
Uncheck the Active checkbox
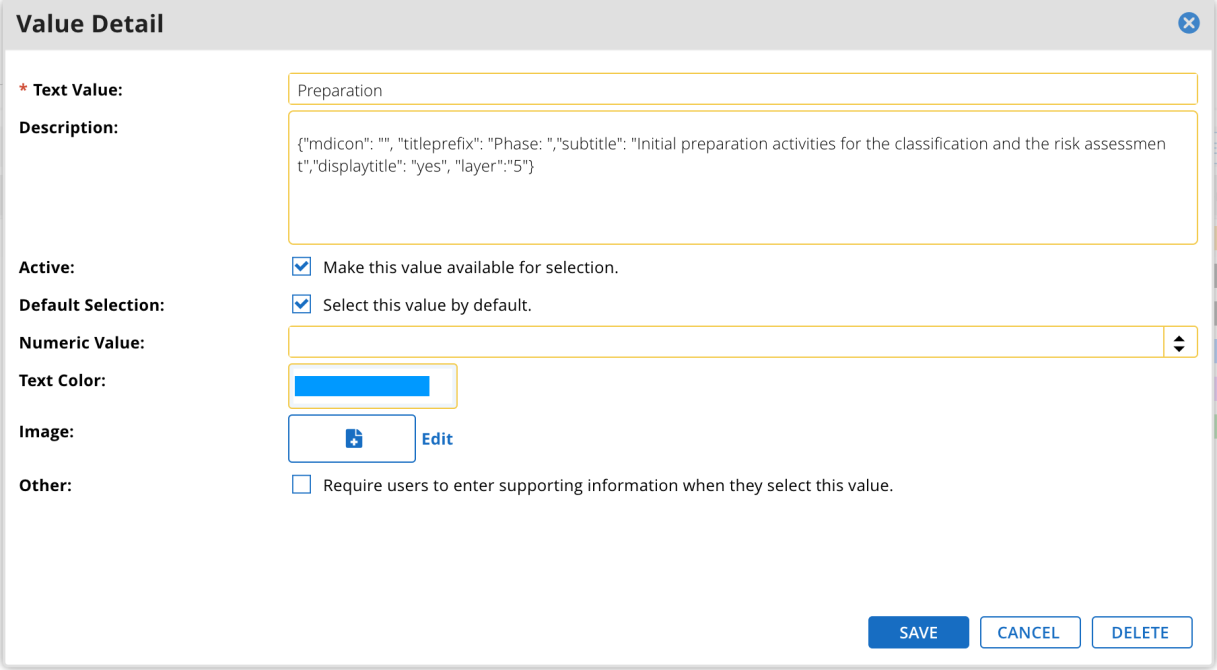pos(301,267)
